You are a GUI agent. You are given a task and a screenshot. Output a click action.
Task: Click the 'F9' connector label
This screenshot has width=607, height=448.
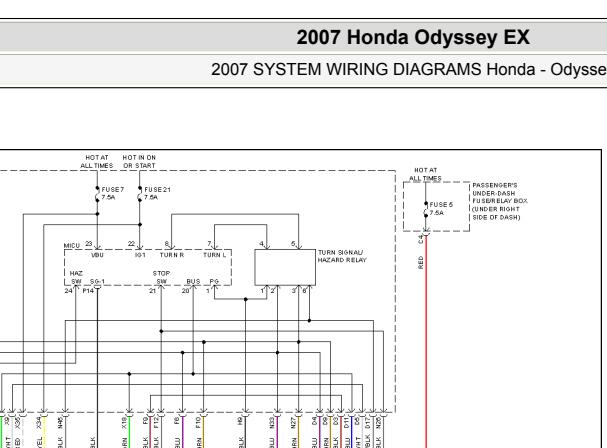pos(146,421)
